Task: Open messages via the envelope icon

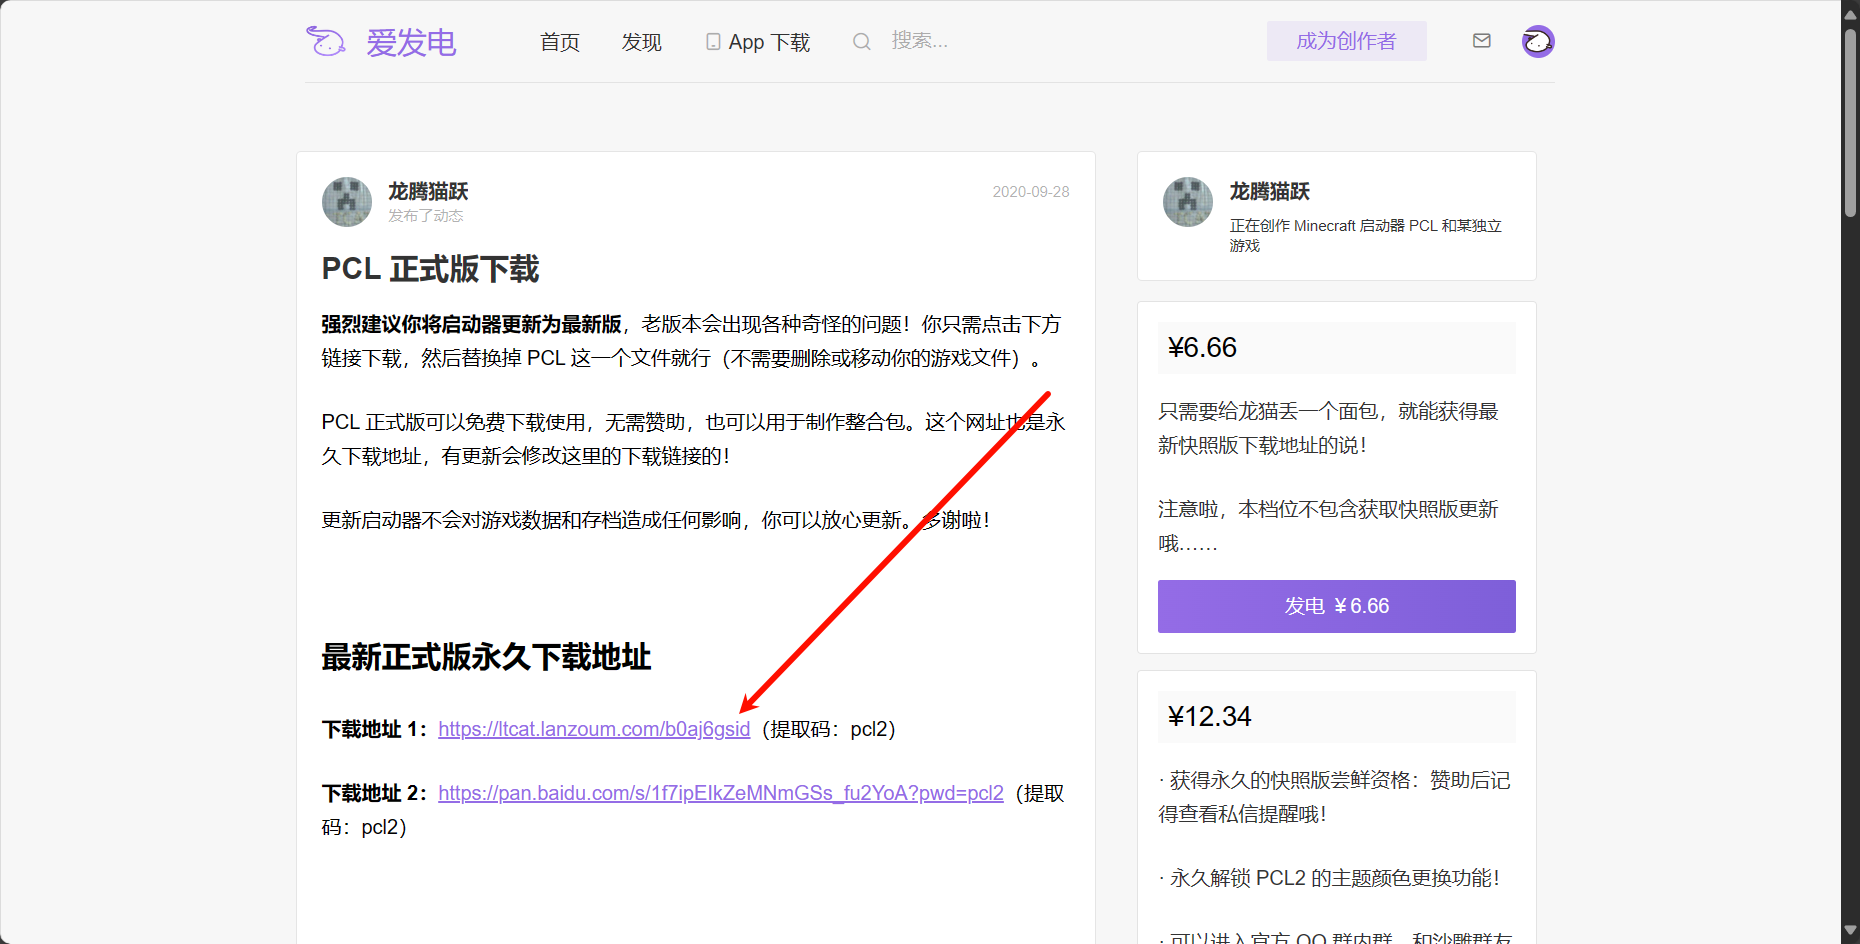Action: [1481, 41]
